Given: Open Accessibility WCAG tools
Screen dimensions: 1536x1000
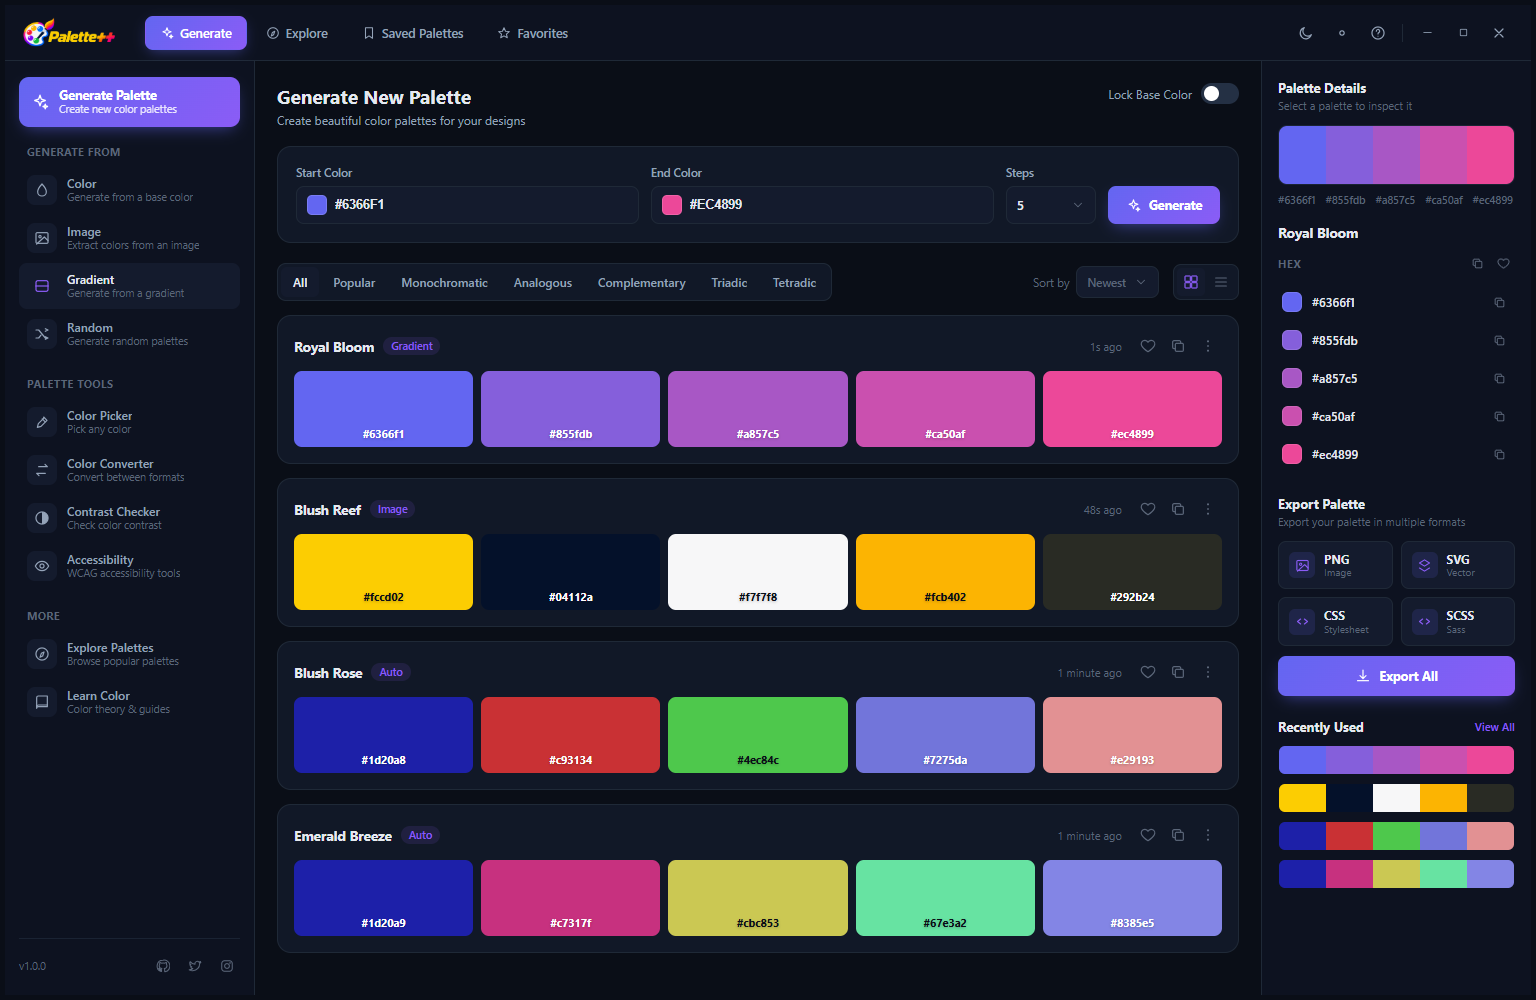Looking at the screenshot, I should coord(129,566).
